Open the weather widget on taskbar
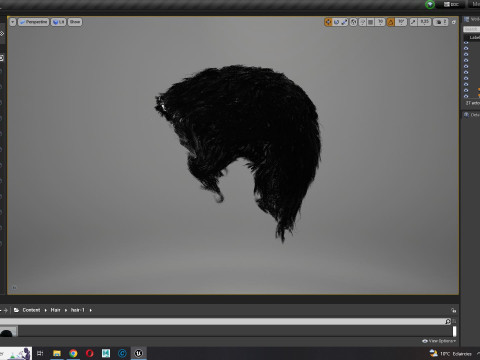The height and width of the screenshot is (360, 480). coord(451,354)
